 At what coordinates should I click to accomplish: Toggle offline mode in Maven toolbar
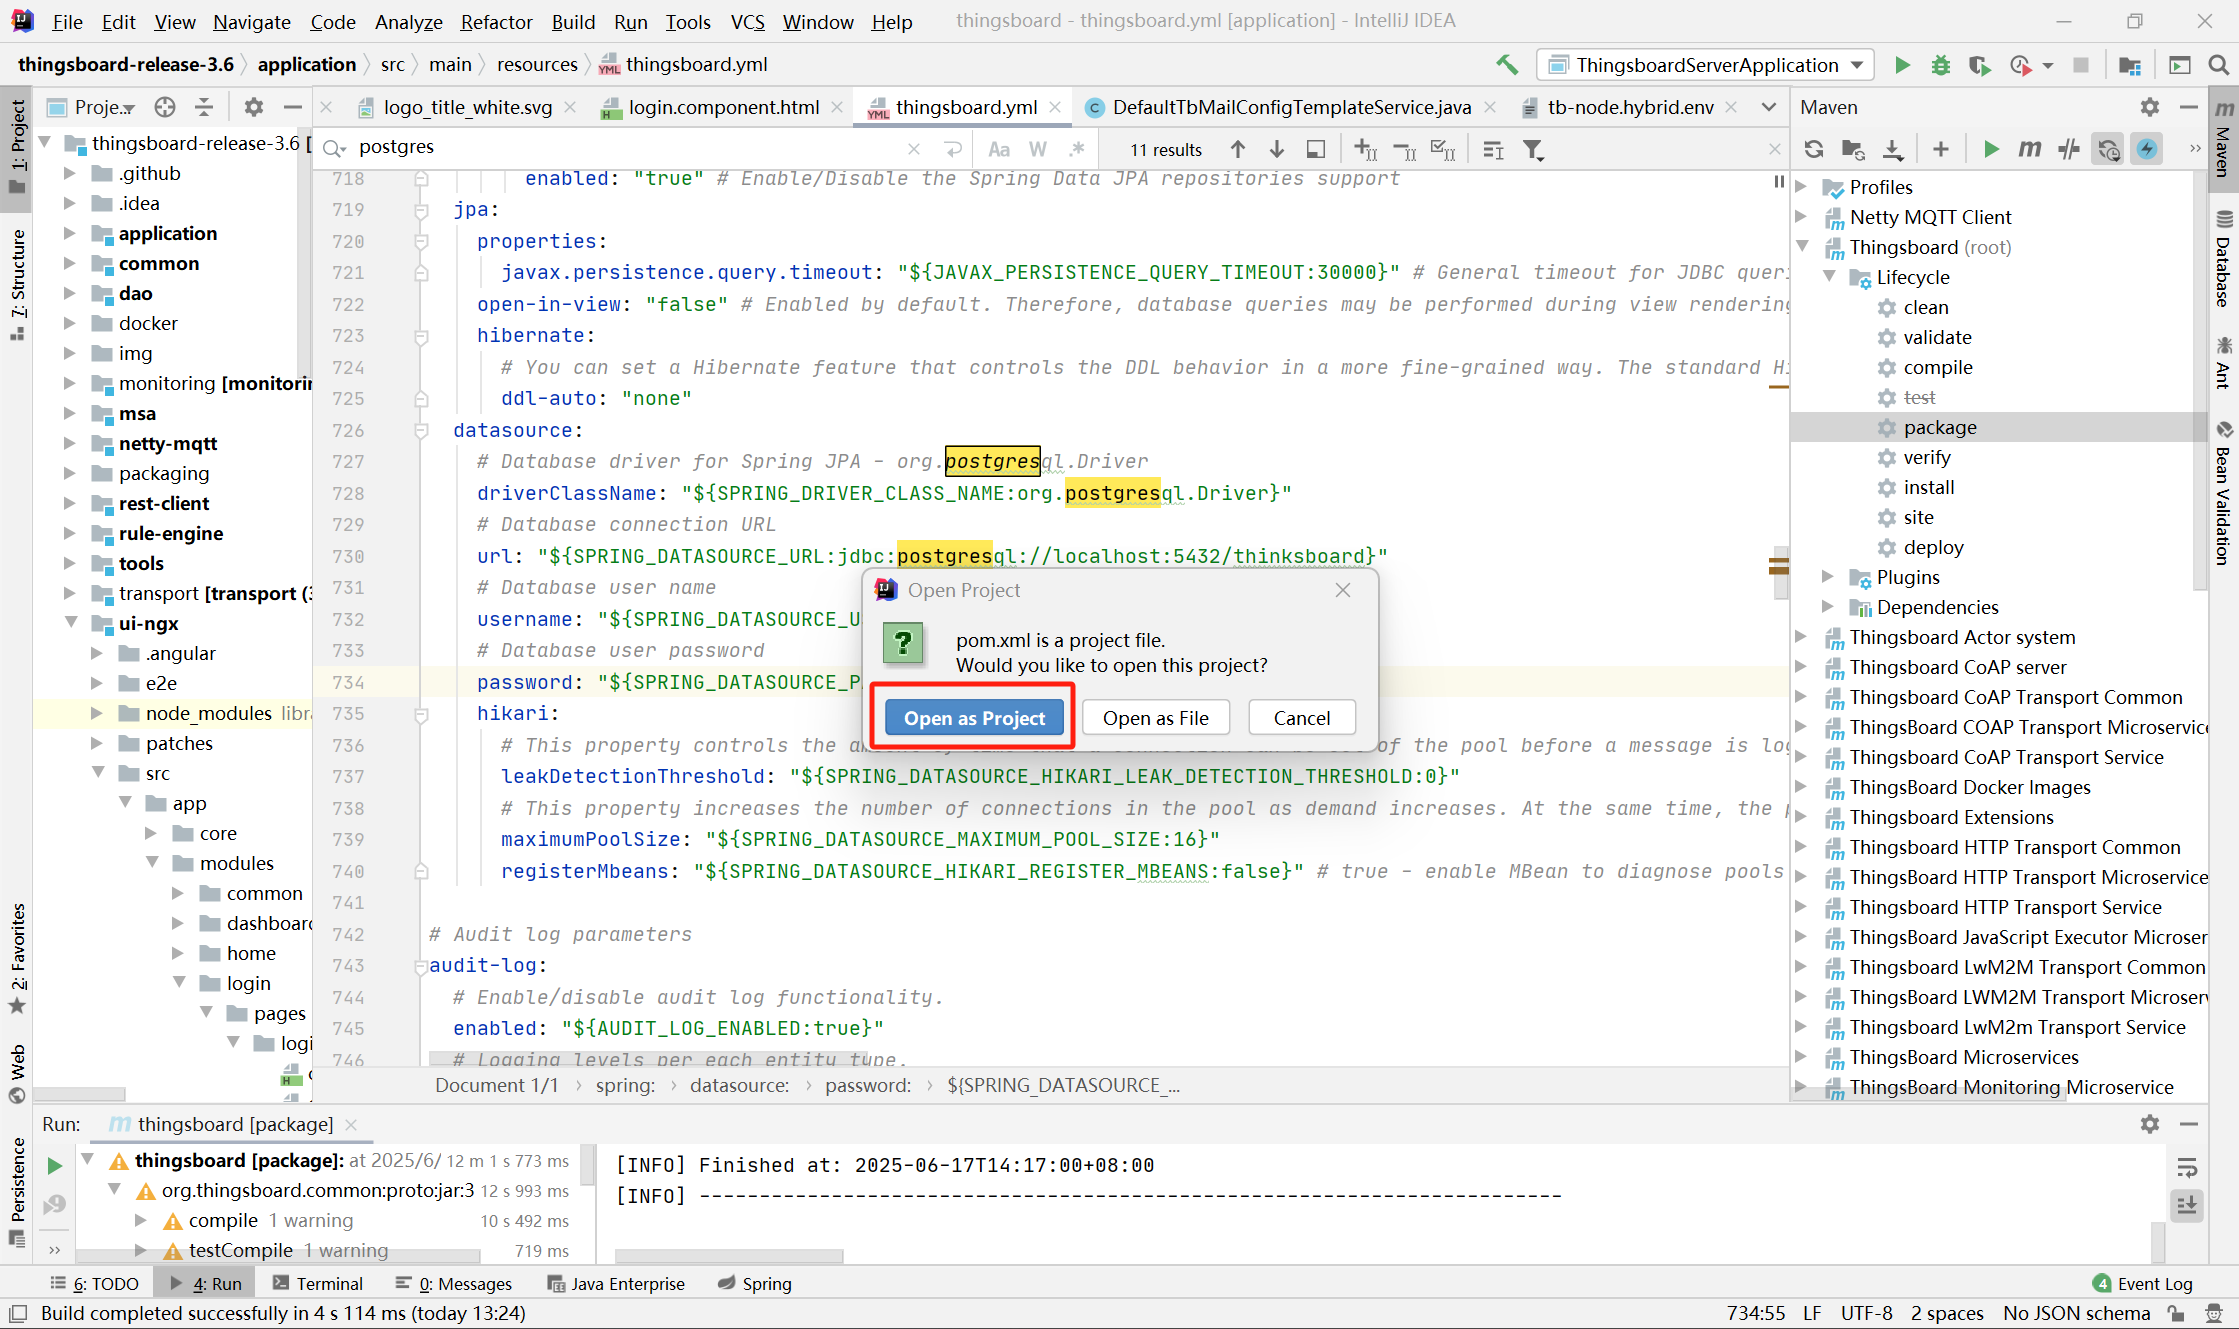click(2069, 149)
